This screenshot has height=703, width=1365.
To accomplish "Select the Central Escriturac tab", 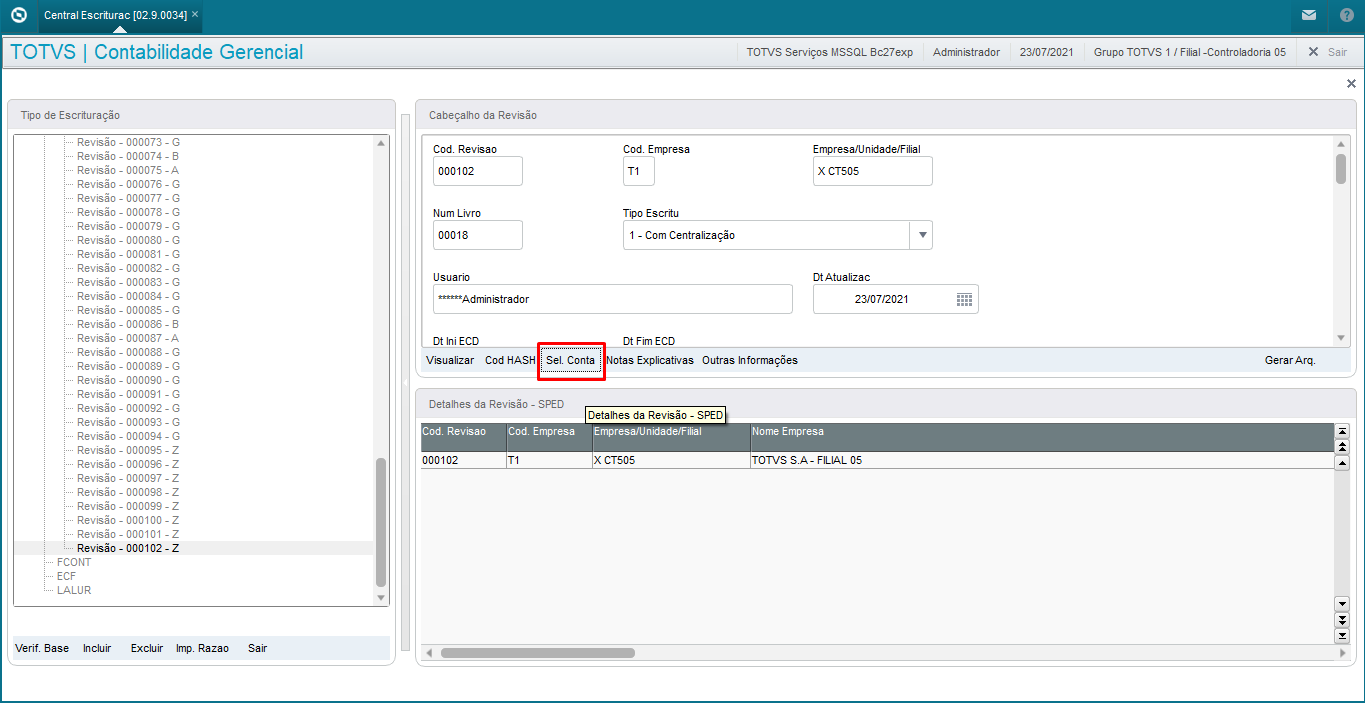I will pyautogui.click(x=116, y=15).
